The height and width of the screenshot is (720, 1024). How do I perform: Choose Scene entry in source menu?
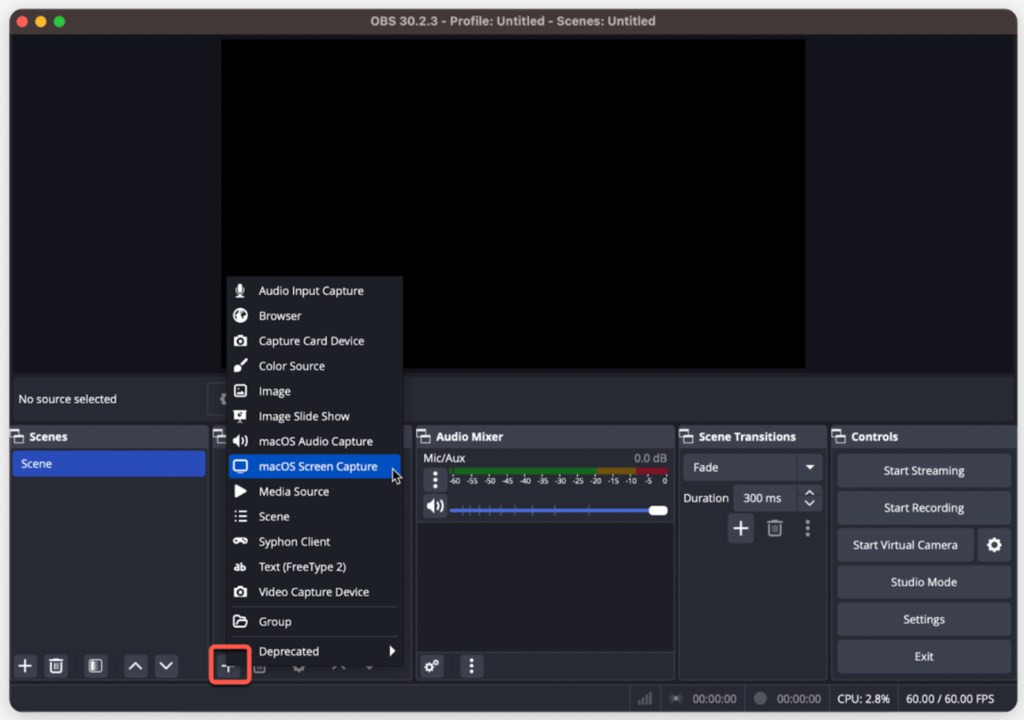pyautogui.click(x=314, y=517)
